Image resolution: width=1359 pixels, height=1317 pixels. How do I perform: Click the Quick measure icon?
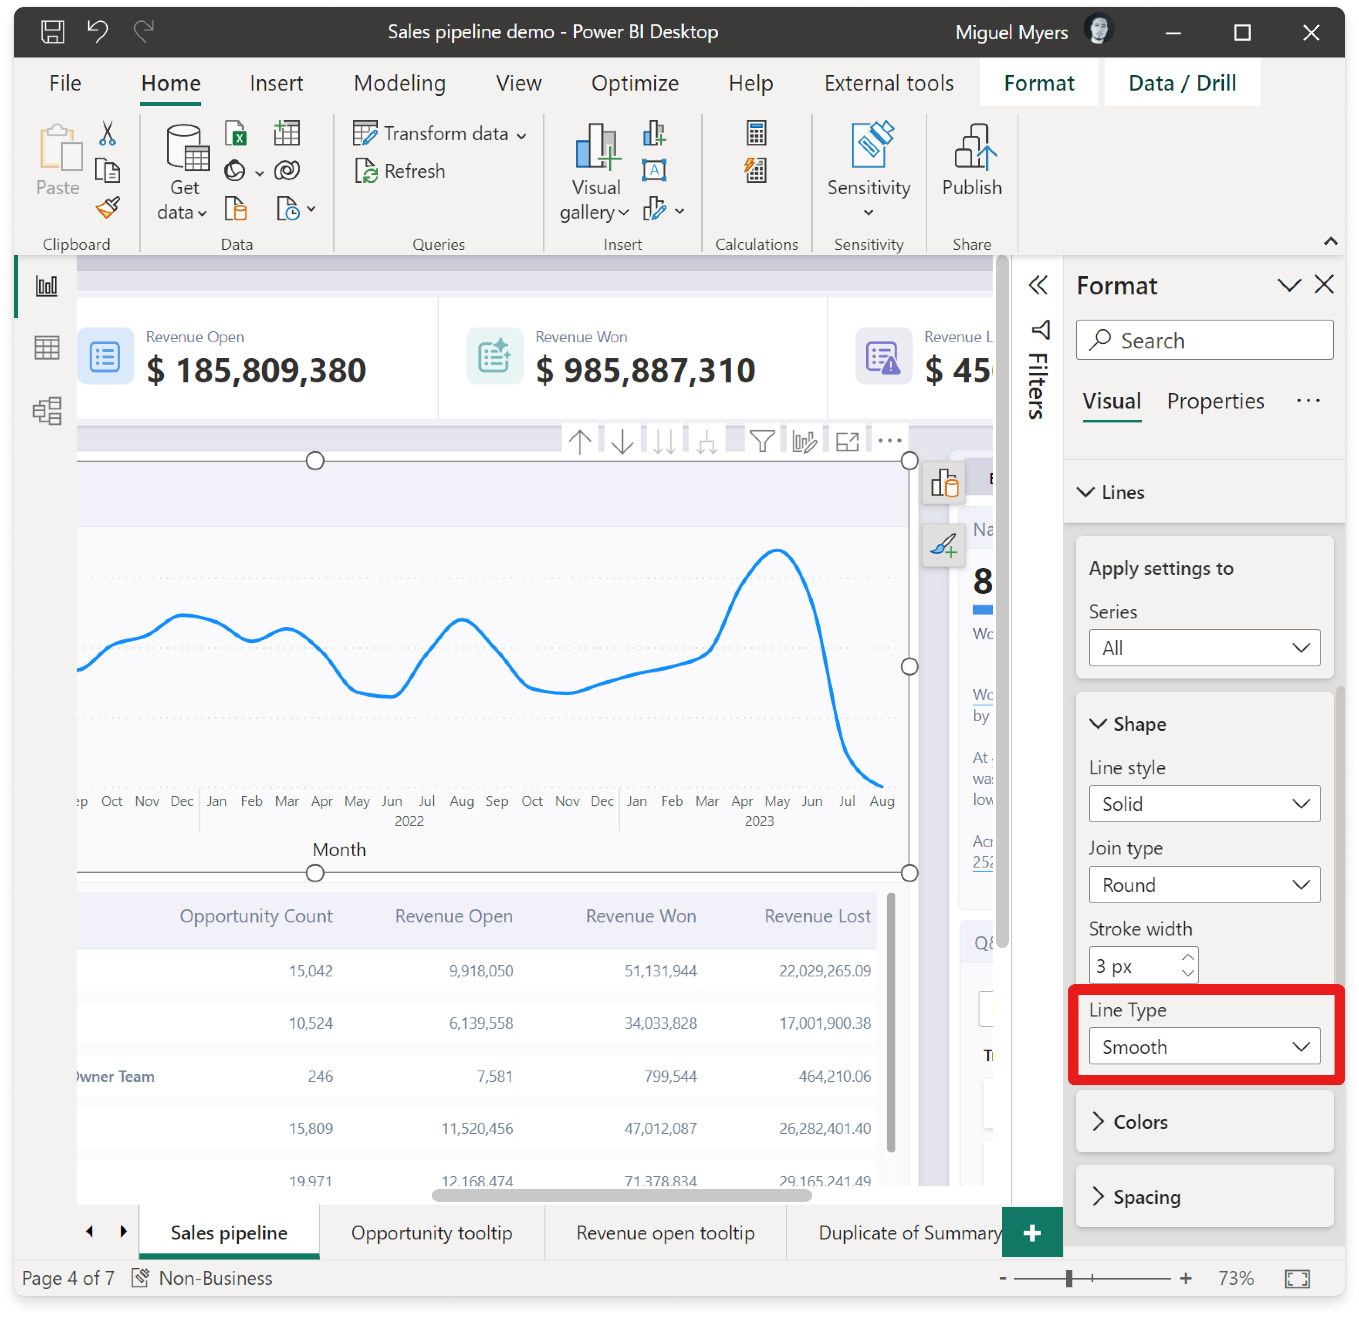click(x=757, y=171)
